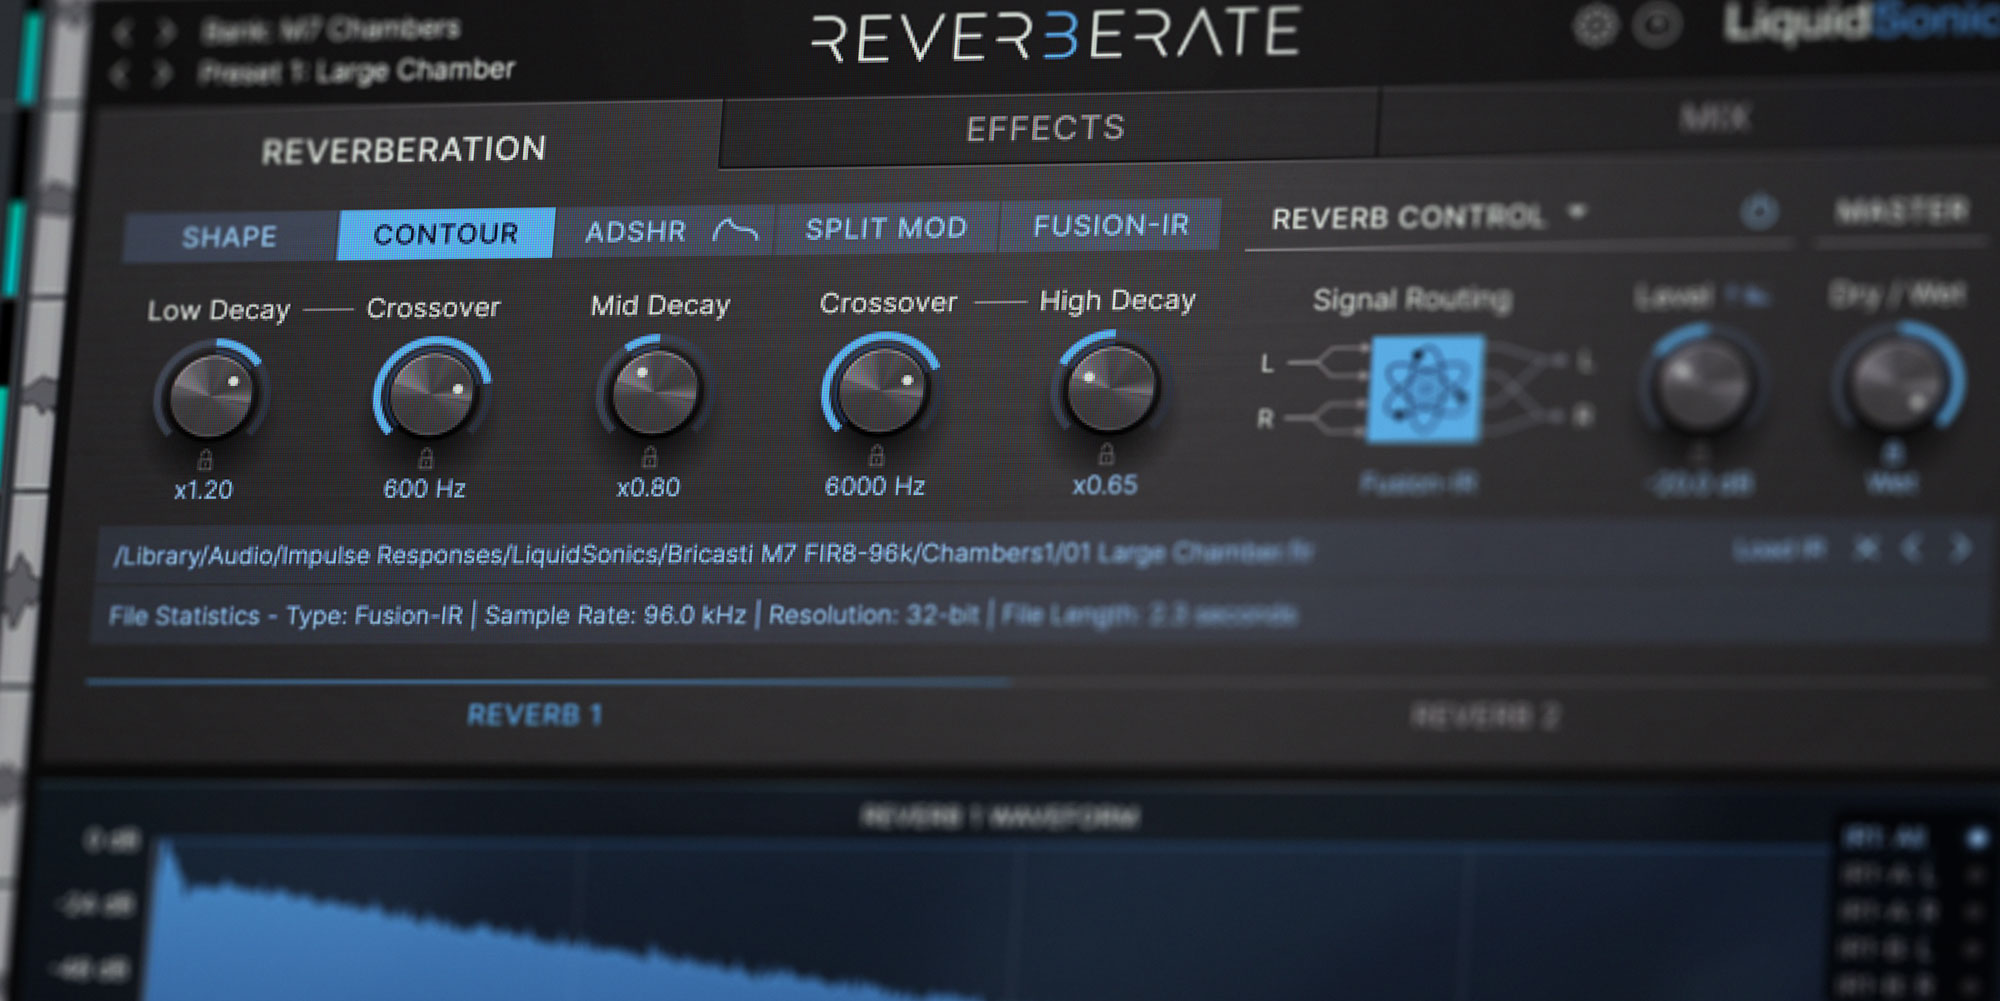Switch to the Reverberation tab
2000x1001 pixels.
tap(404, 150)
